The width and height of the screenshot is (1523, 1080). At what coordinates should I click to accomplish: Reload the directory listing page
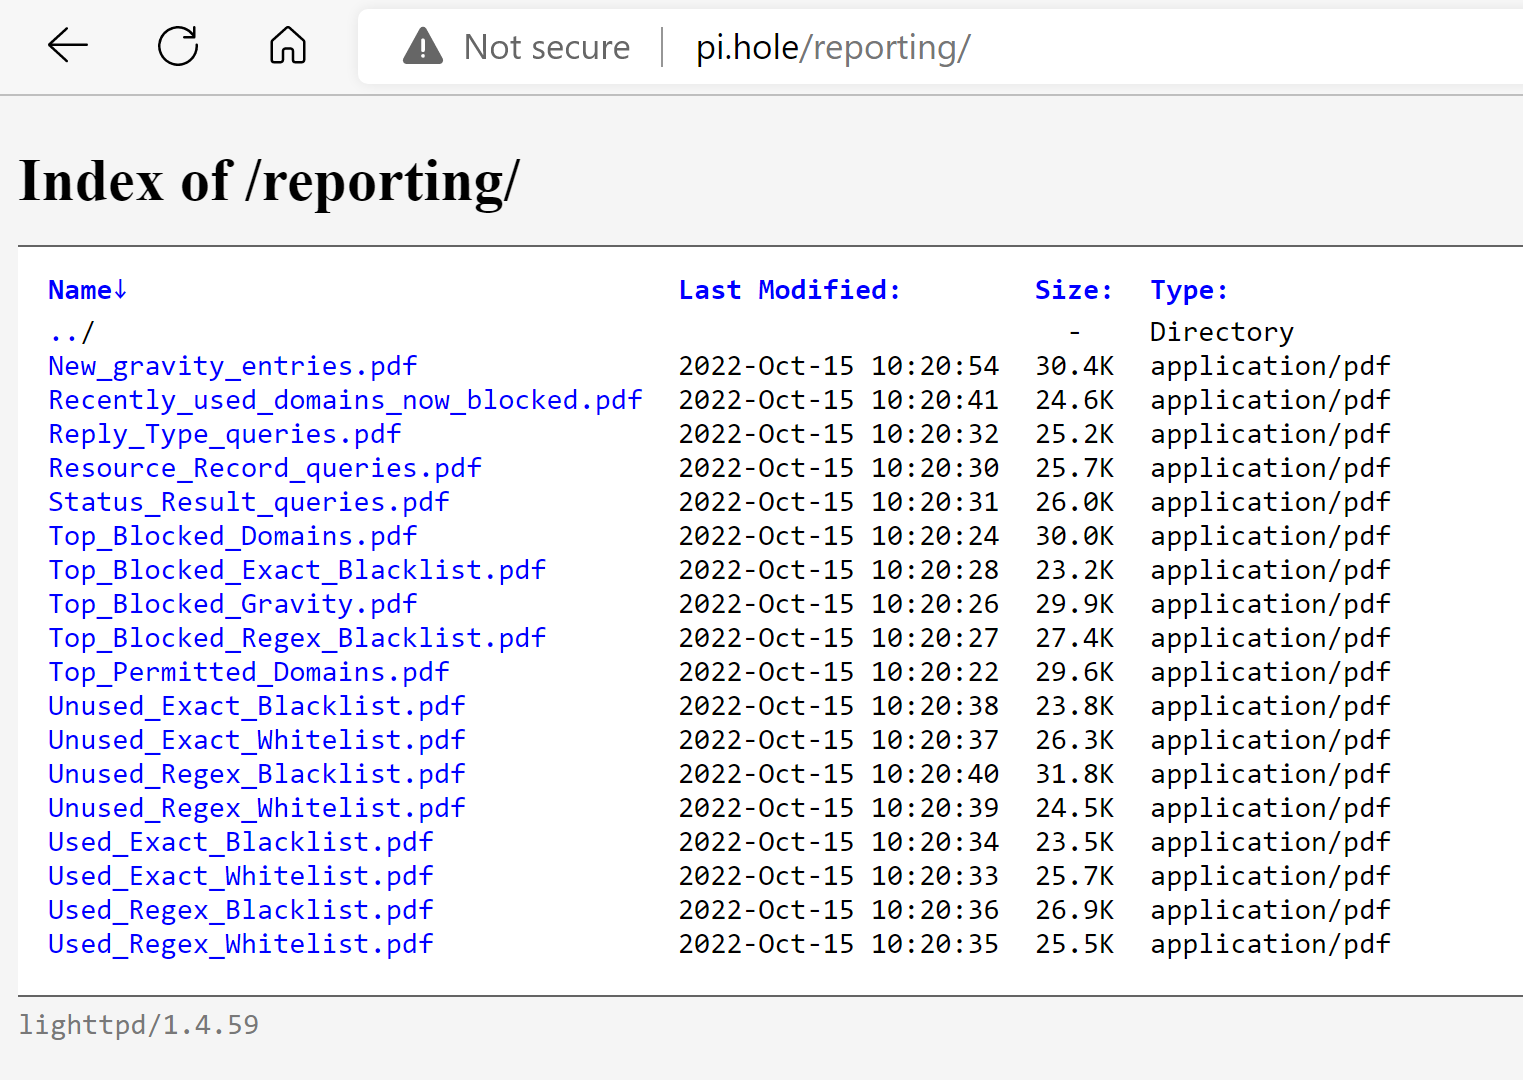[x=177, y=45]
